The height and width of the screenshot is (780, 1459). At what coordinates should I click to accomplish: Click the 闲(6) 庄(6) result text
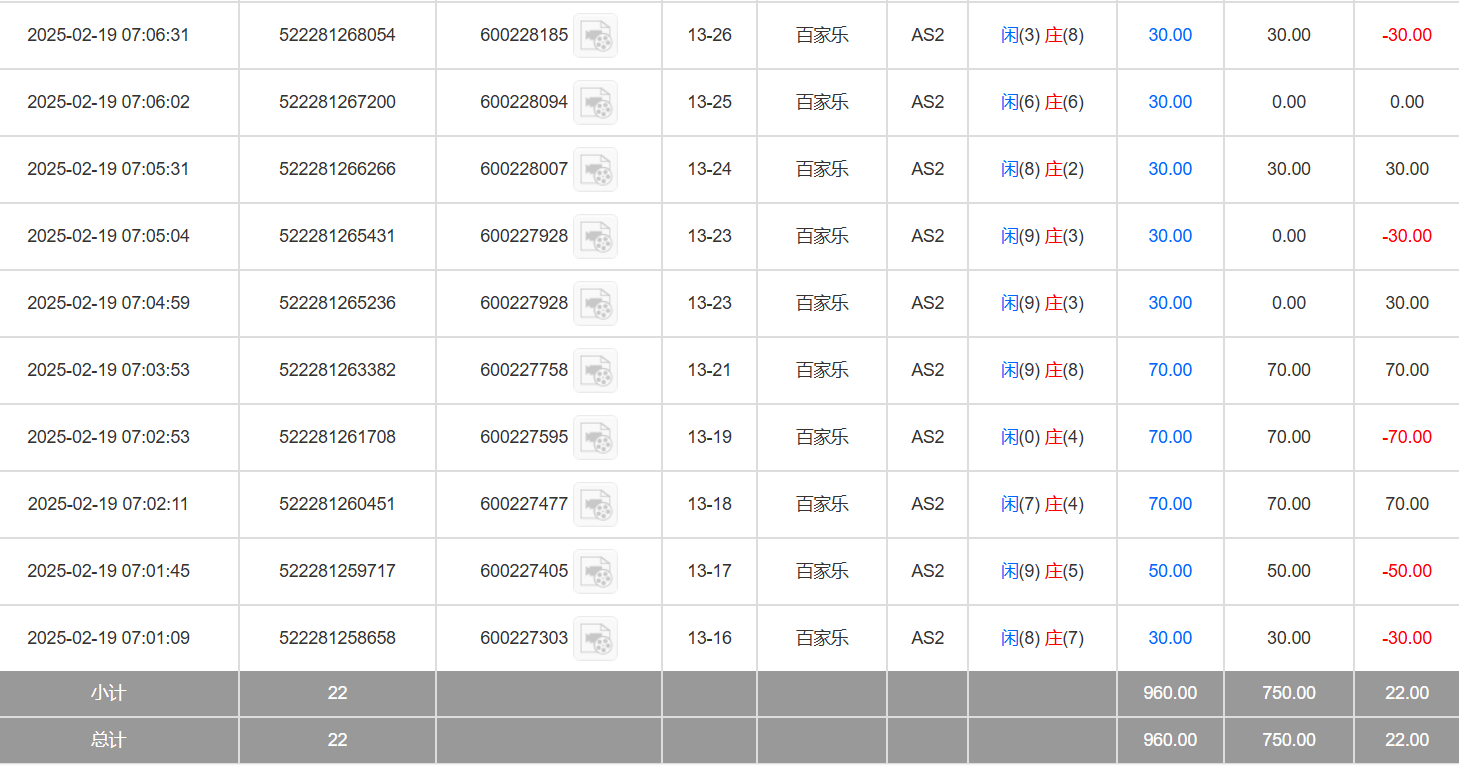1042,102
